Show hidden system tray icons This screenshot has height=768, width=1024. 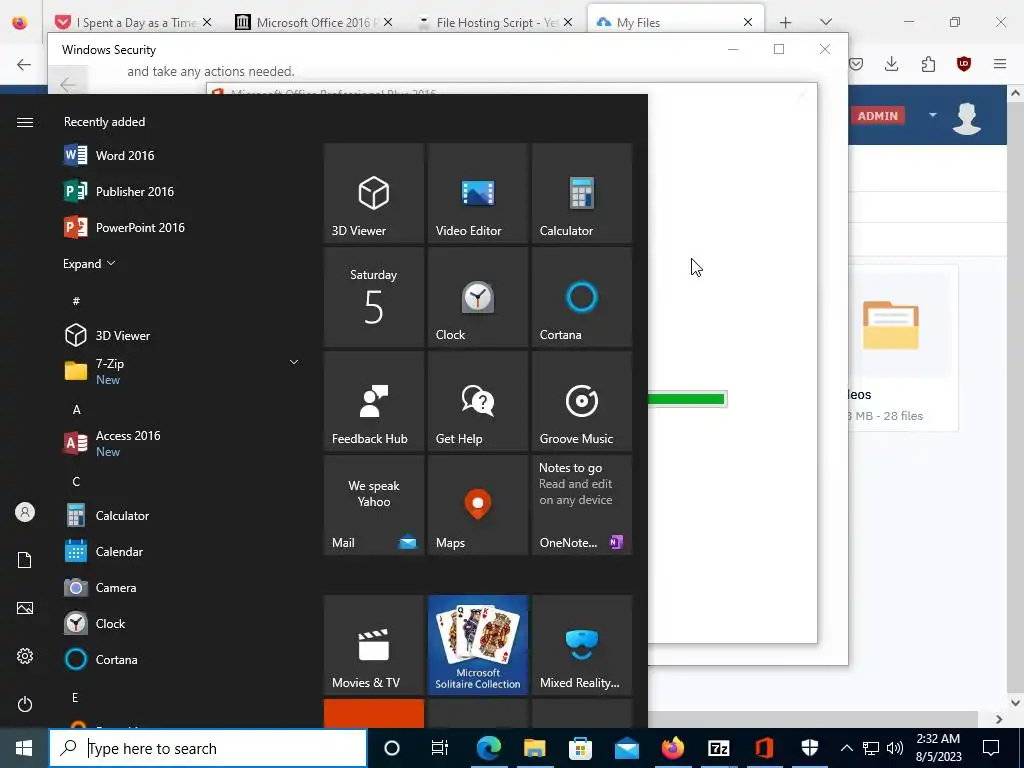point(846,748)
